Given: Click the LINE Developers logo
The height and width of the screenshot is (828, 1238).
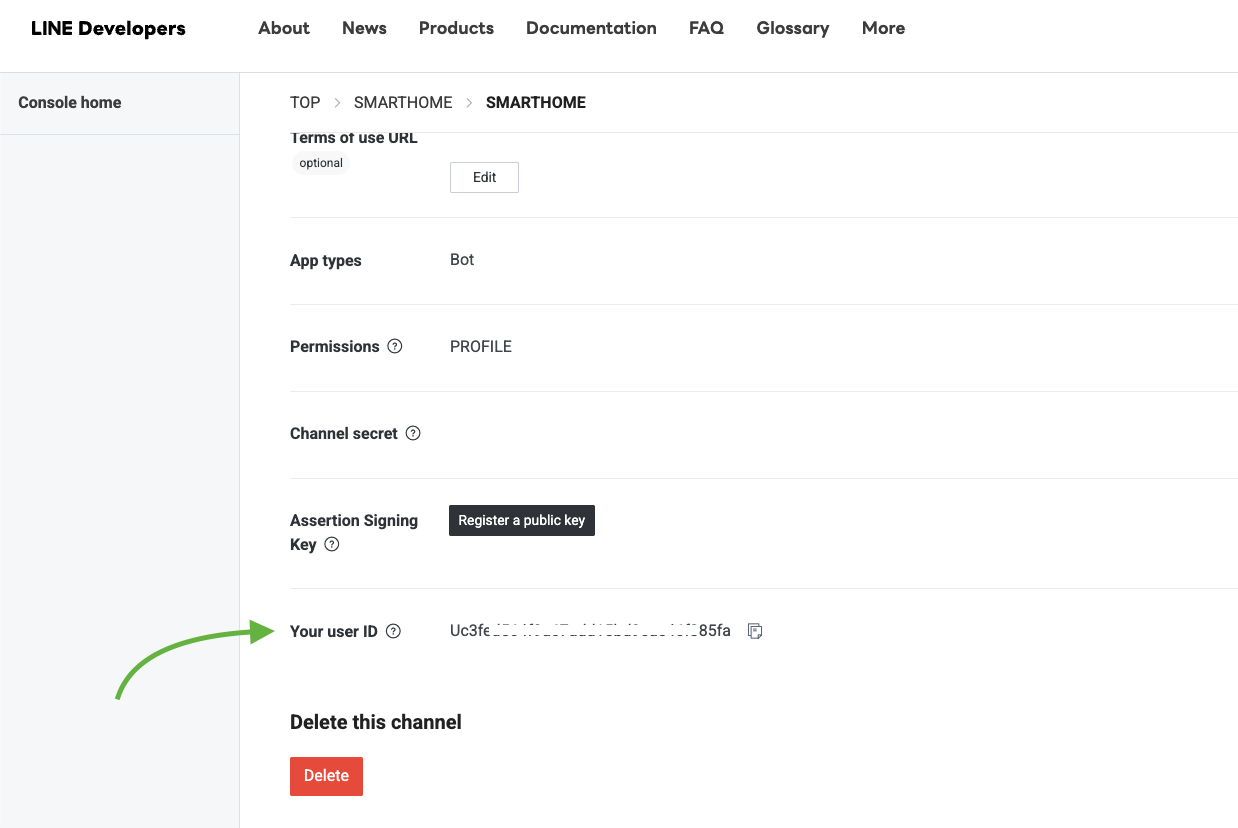Looking at the screenshot, I should click(x=108, y=28).
